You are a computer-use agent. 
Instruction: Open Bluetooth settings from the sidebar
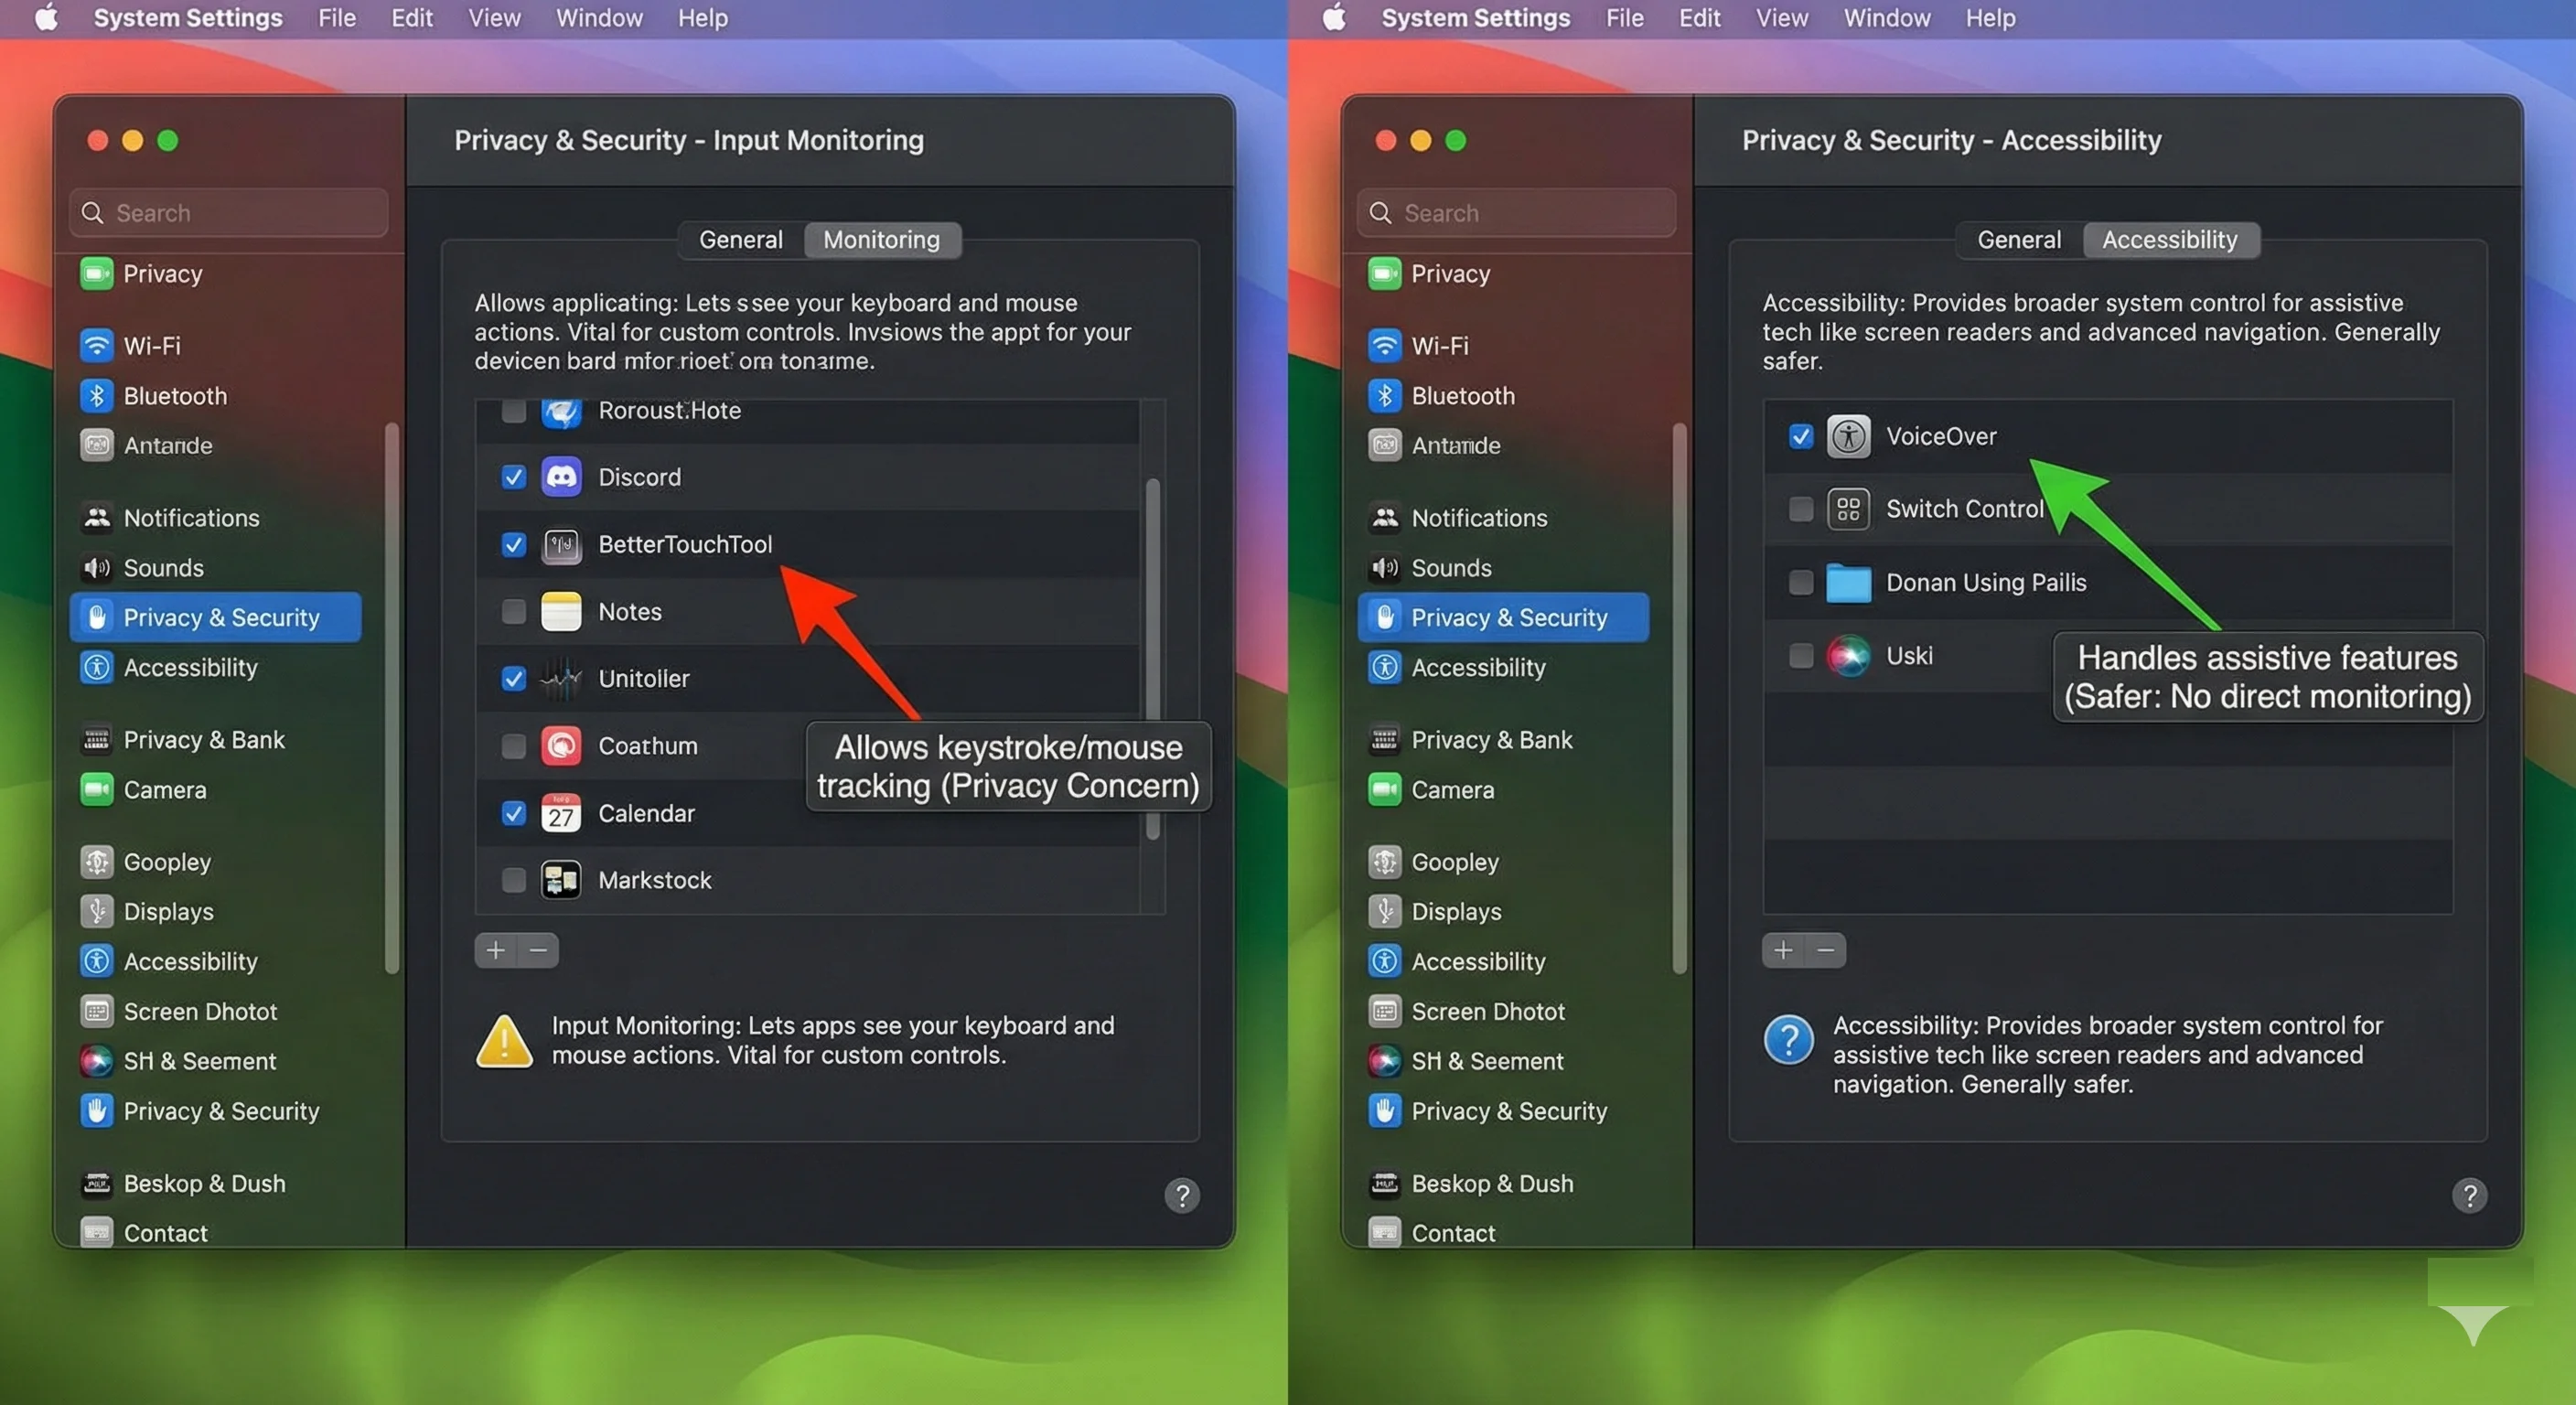[x=96, y=396]
